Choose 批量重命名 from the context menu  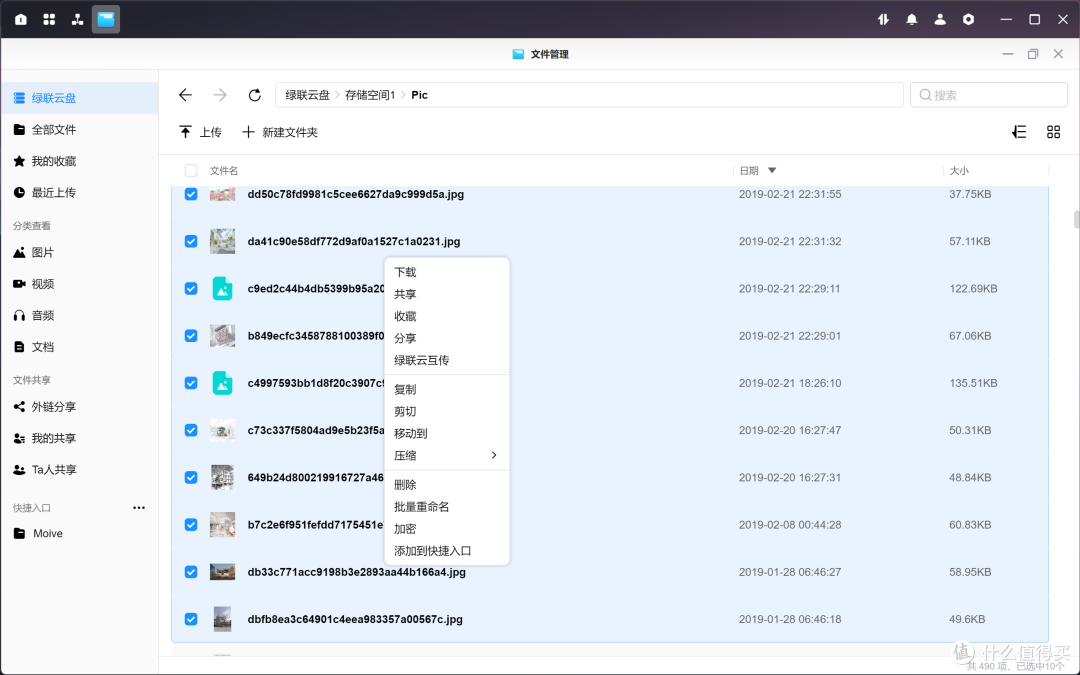446,507
